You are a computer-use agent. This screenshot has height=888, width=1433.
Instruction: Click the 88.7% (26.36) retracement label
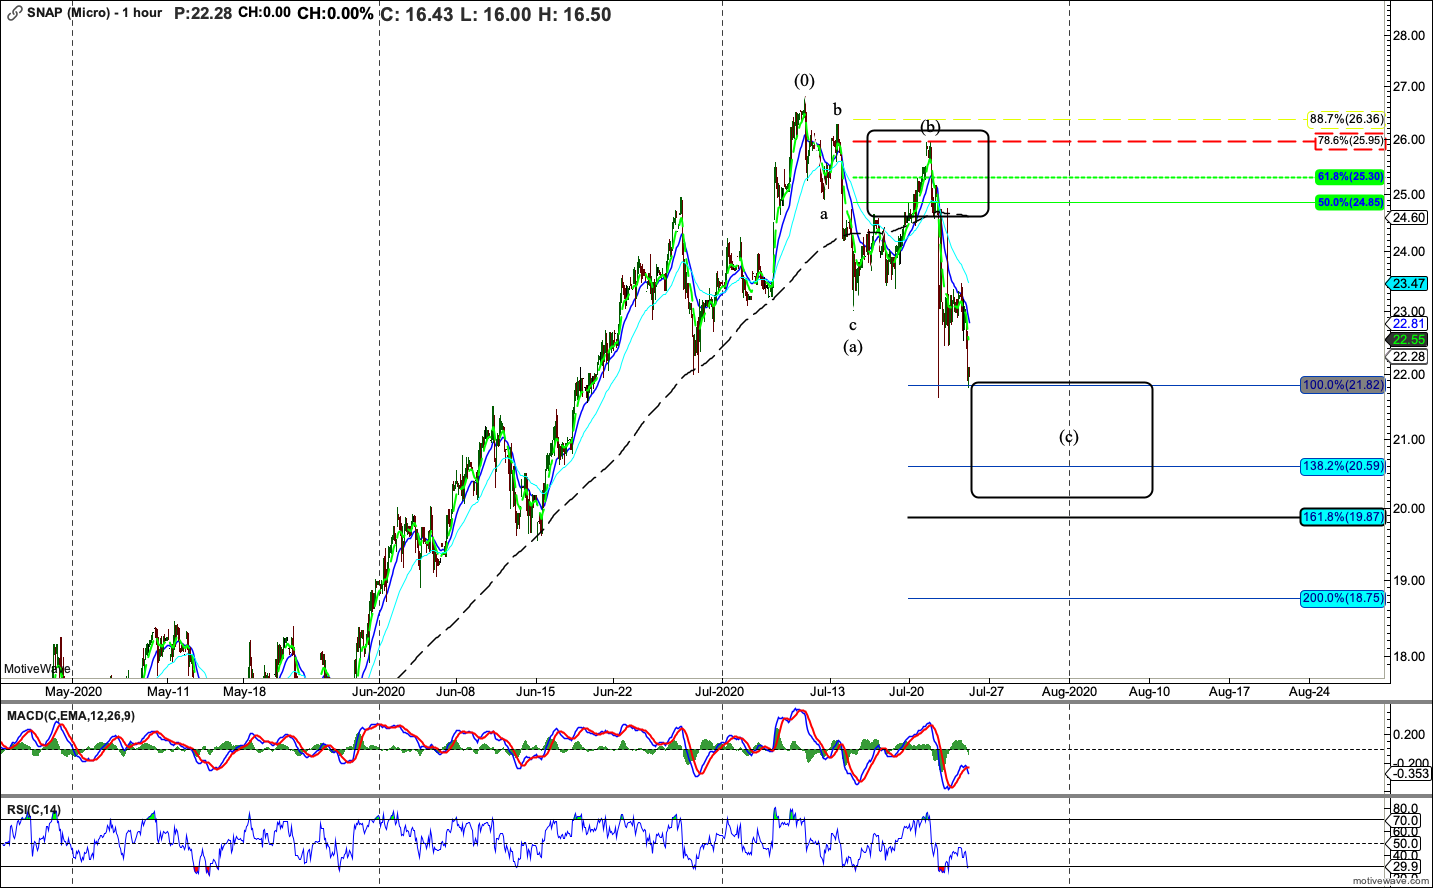(1346, 119)
